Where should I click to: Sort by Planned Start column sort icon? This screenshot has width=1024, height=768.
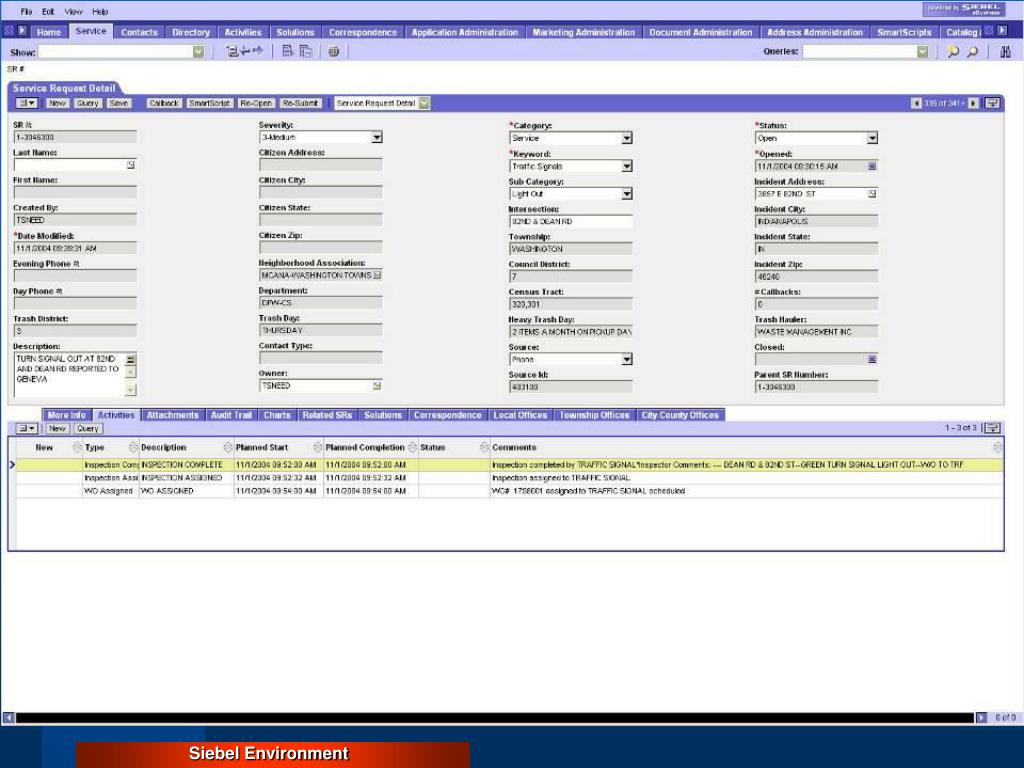pos(317,447)
